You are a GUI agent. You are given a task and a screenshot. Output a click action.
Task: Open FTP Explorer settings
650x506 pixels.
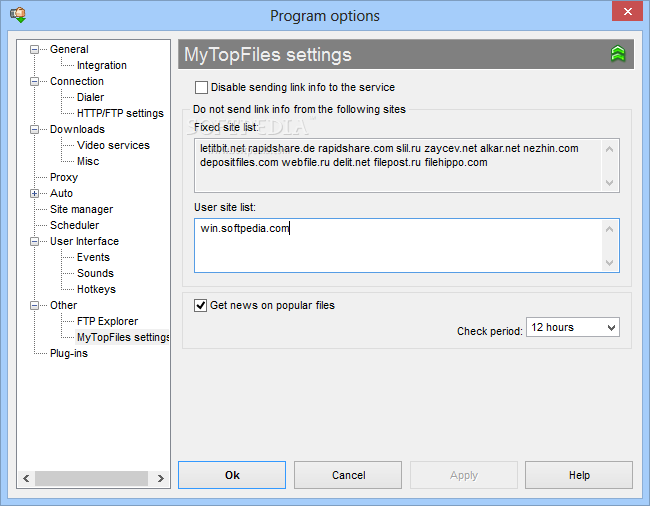(x=107, y=321)
